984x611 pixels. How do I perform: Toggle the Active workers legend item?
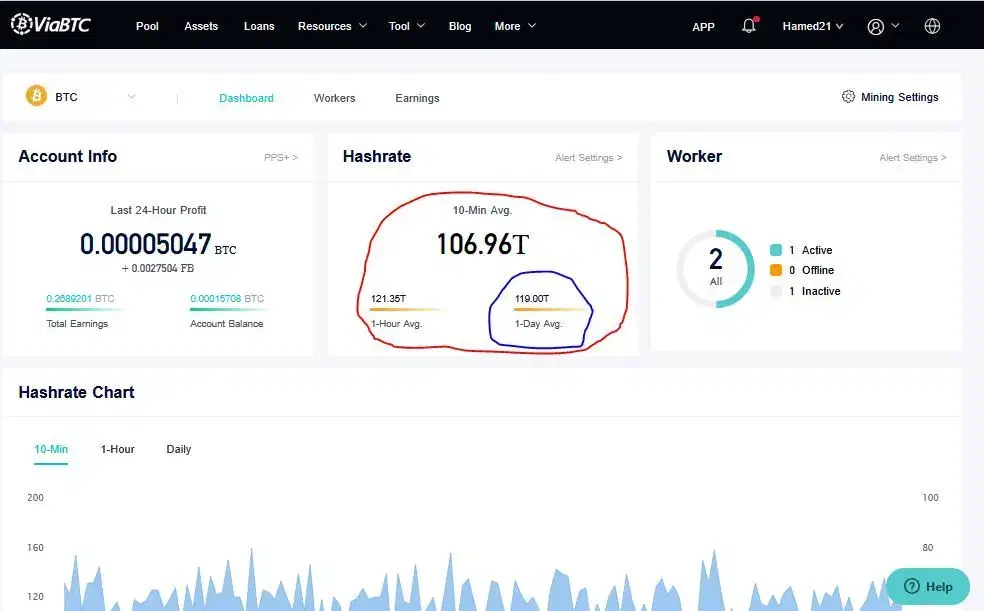(x=776, y=250)
